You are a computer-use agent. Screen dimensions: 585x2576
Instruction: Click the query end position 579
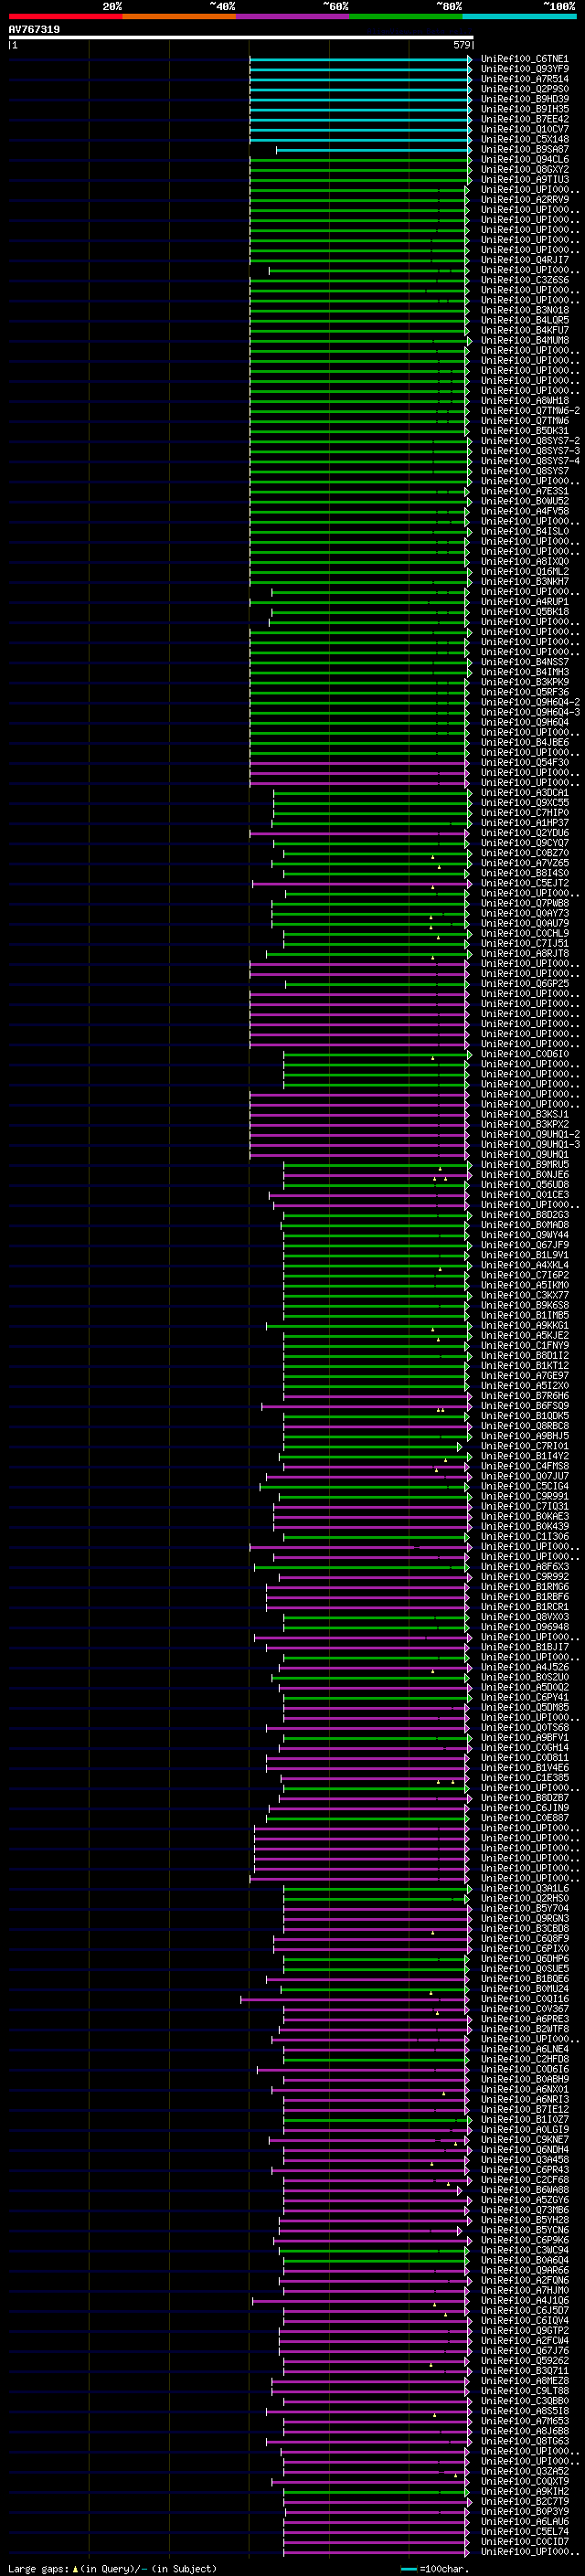click(461, 45)
